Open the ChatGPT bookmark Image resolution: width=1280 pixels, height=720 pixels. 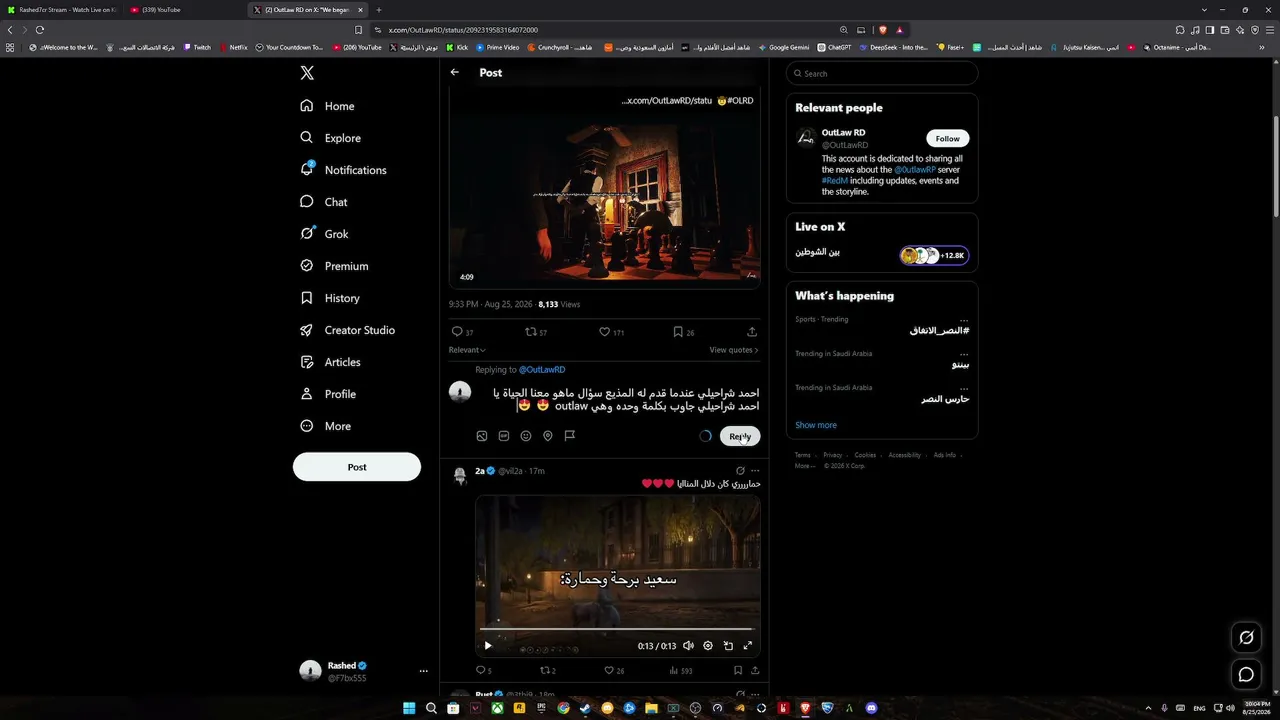(834, 47)
